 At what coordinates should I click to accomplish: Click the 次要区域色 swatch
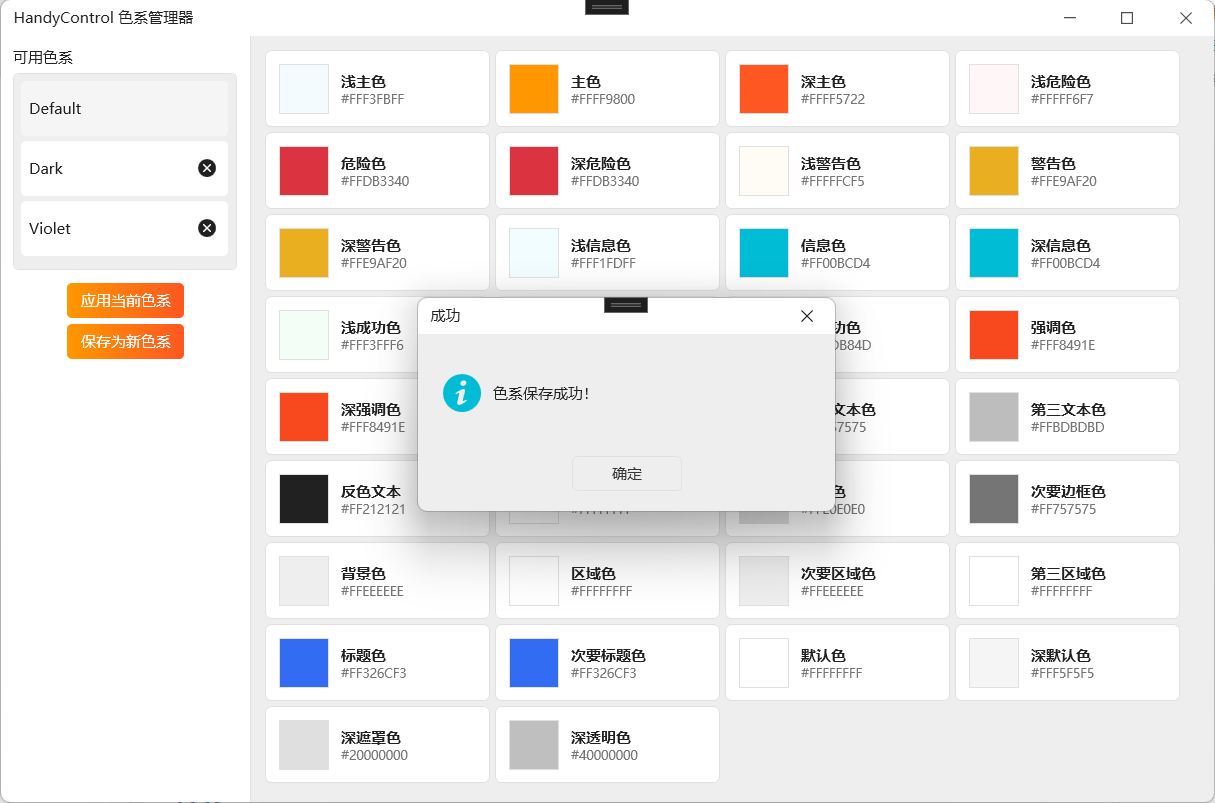pyautogui.click(x=764, y=581)
